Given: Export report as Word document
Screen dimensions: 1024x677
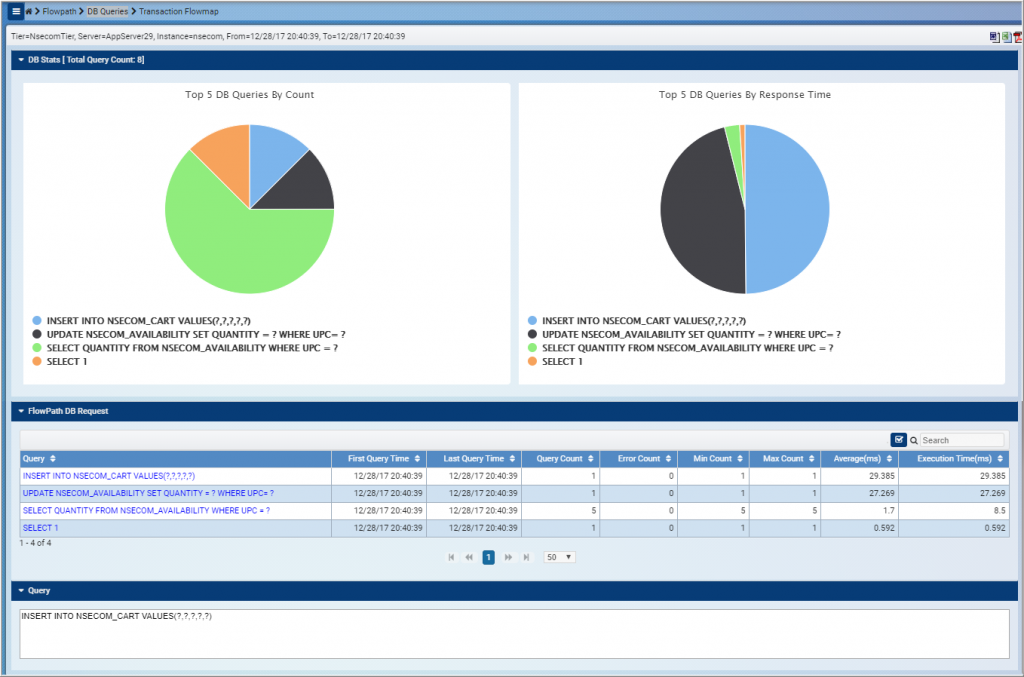Looking at the screenshot, I should point(994,36).
